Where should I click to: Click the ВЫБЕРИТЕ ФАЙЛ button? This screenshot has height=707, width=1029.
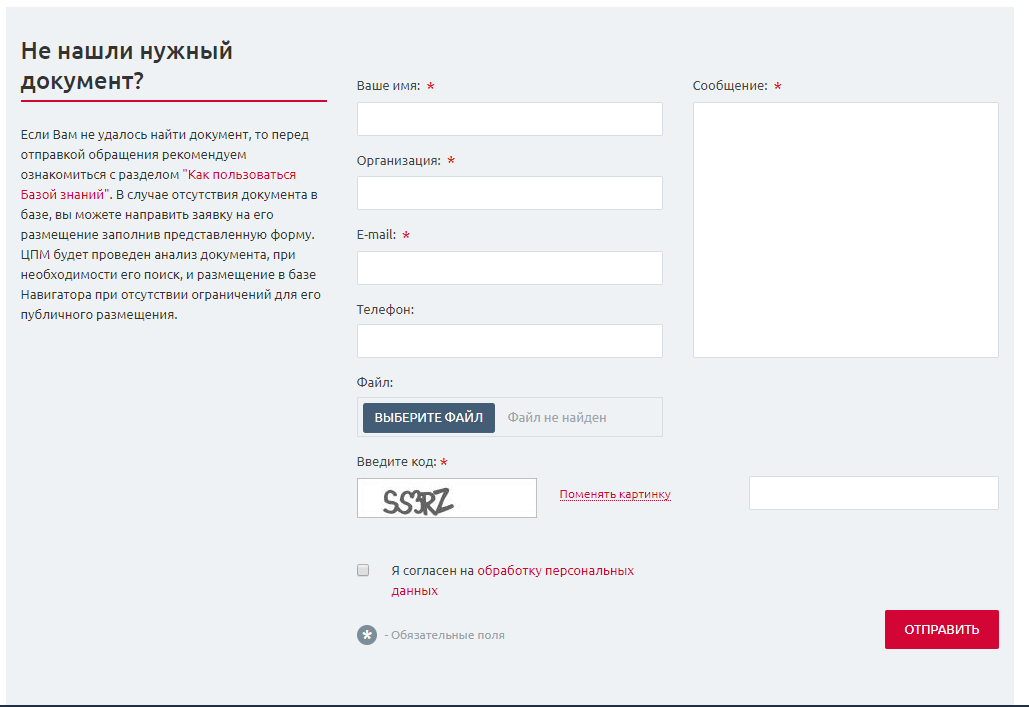click(428, 418)
